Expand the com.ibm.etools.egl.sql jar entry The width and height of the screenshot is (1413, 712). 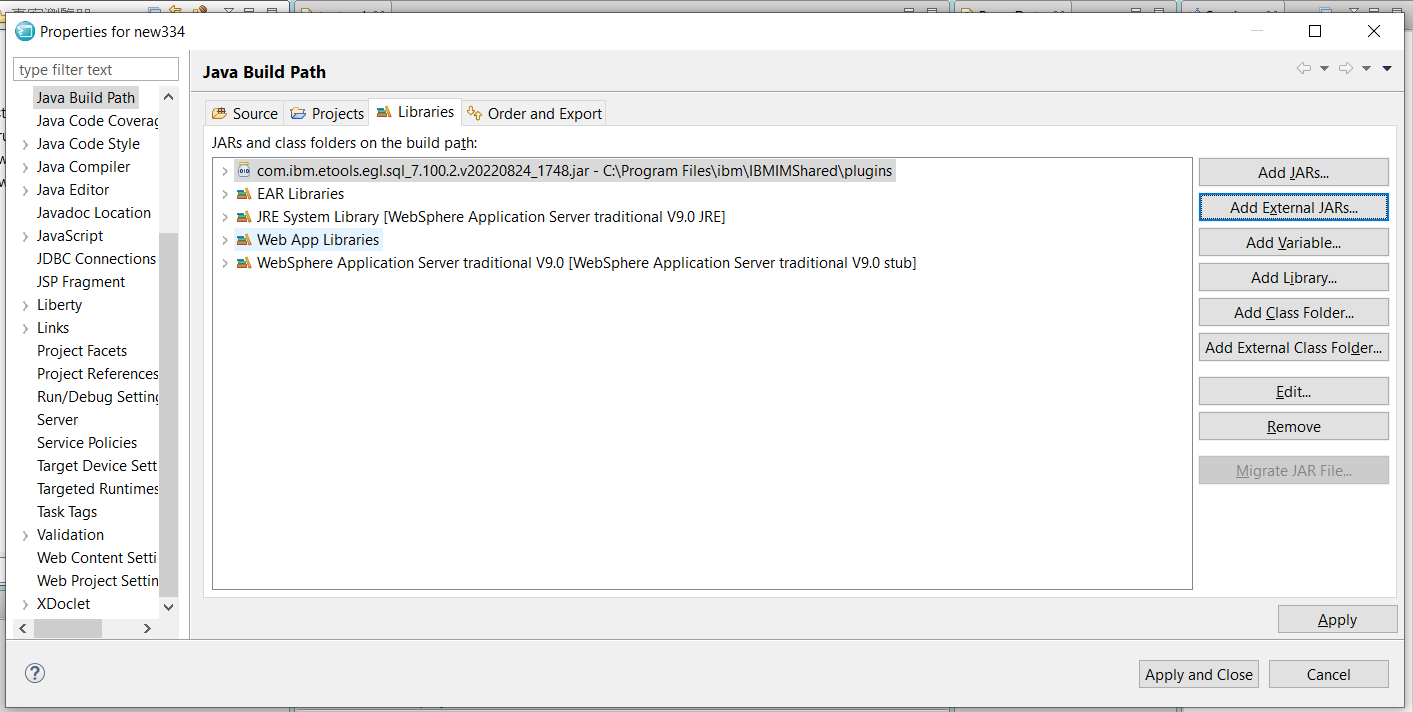[x=225, y=171]
